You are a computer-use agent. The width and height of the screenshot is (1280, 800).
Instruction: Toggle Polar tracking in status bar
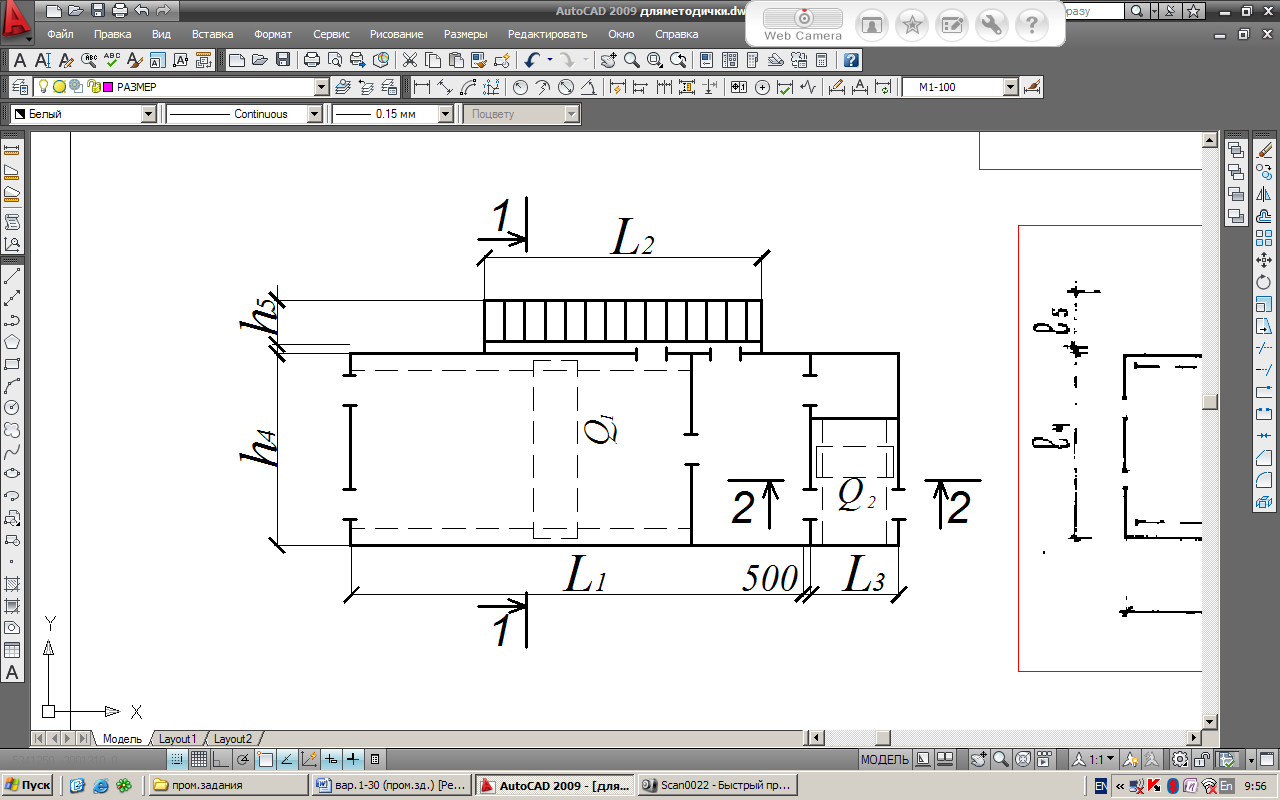(243, 759)
